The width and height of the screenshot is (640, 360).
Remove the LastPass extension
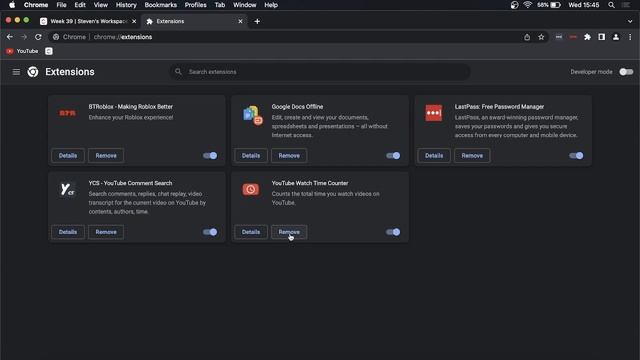point(472,156)
